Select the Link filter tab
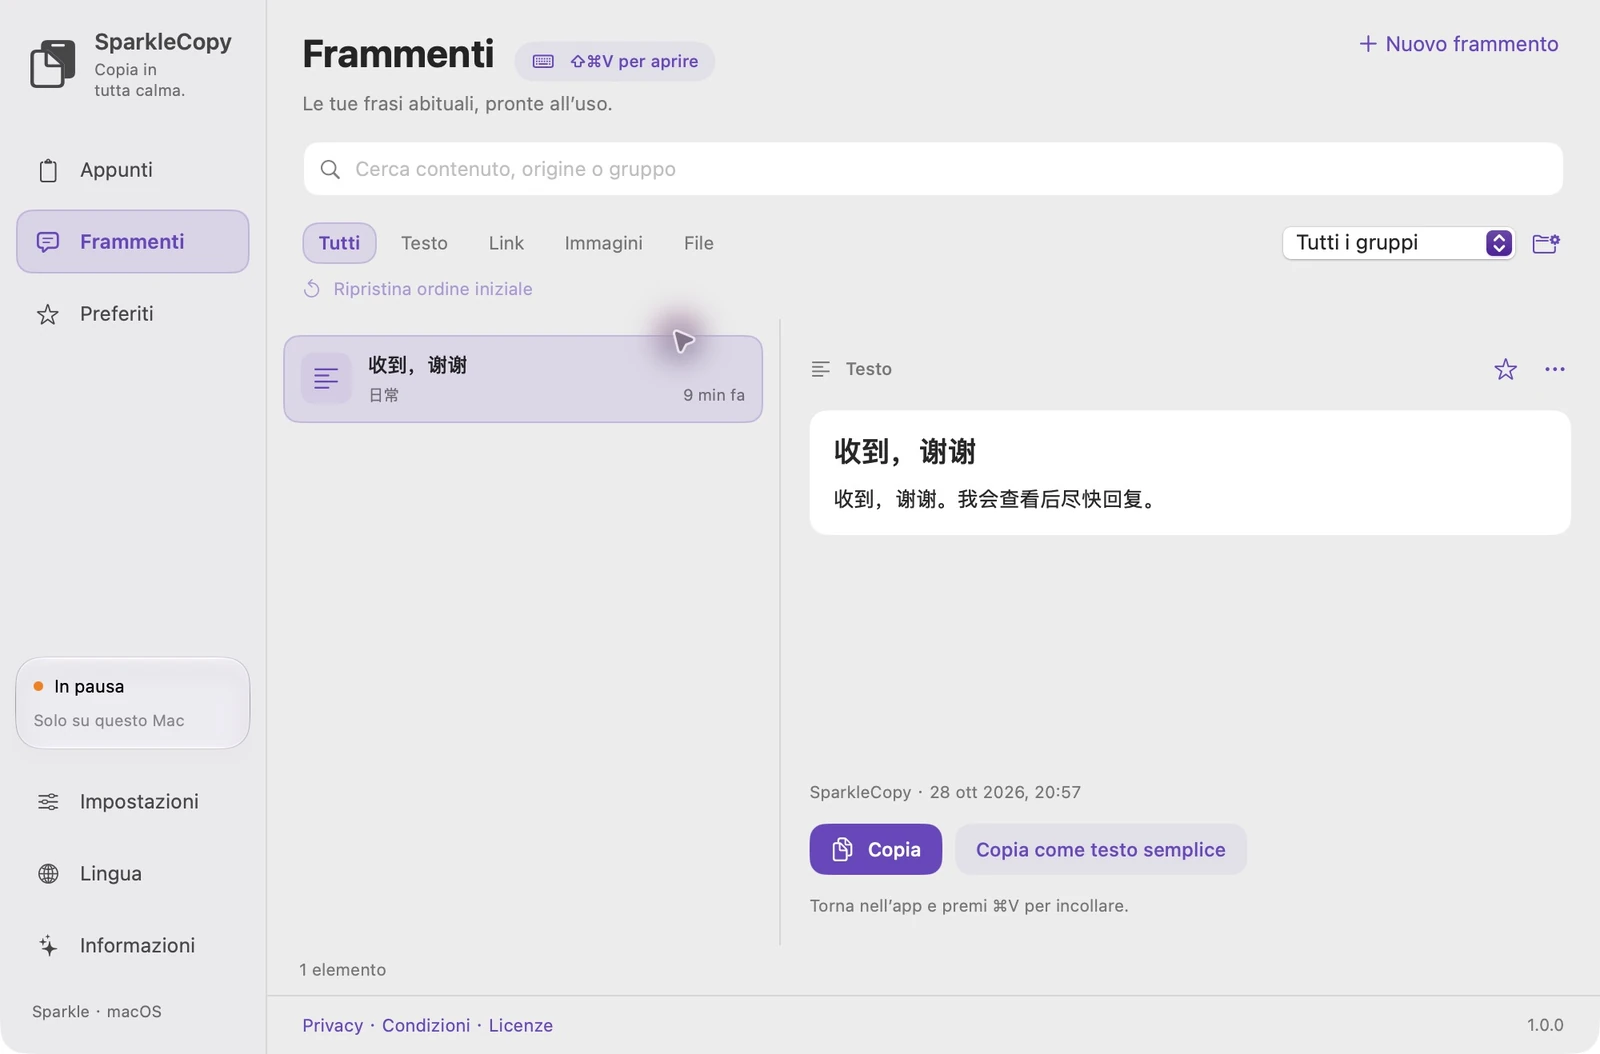Screen dimensions: 1600x1054 506,243
